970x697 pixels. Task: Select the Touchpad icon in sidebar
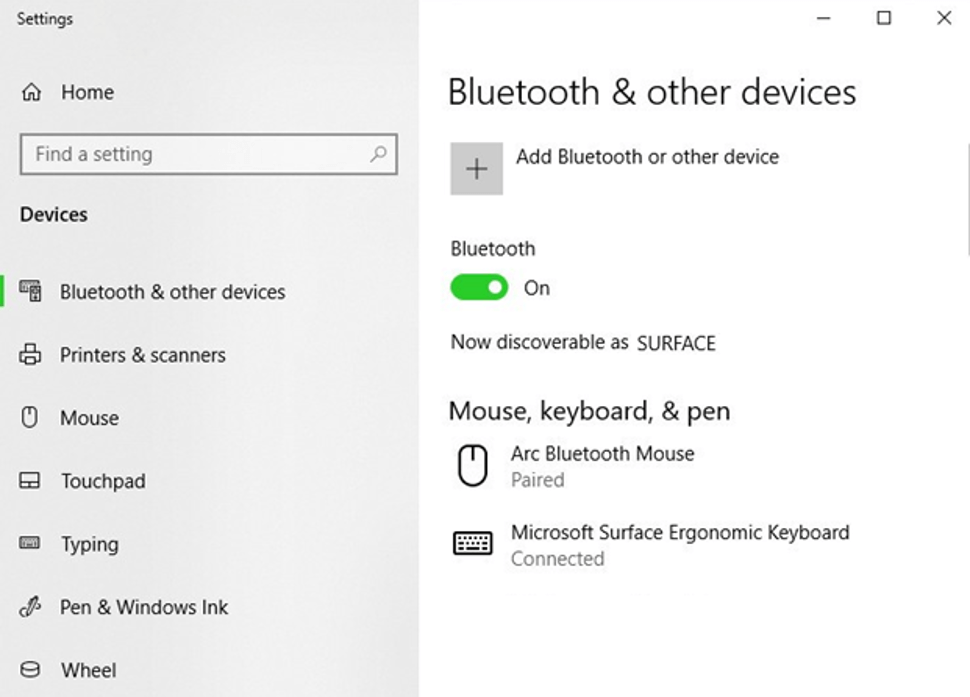[32, 481]
